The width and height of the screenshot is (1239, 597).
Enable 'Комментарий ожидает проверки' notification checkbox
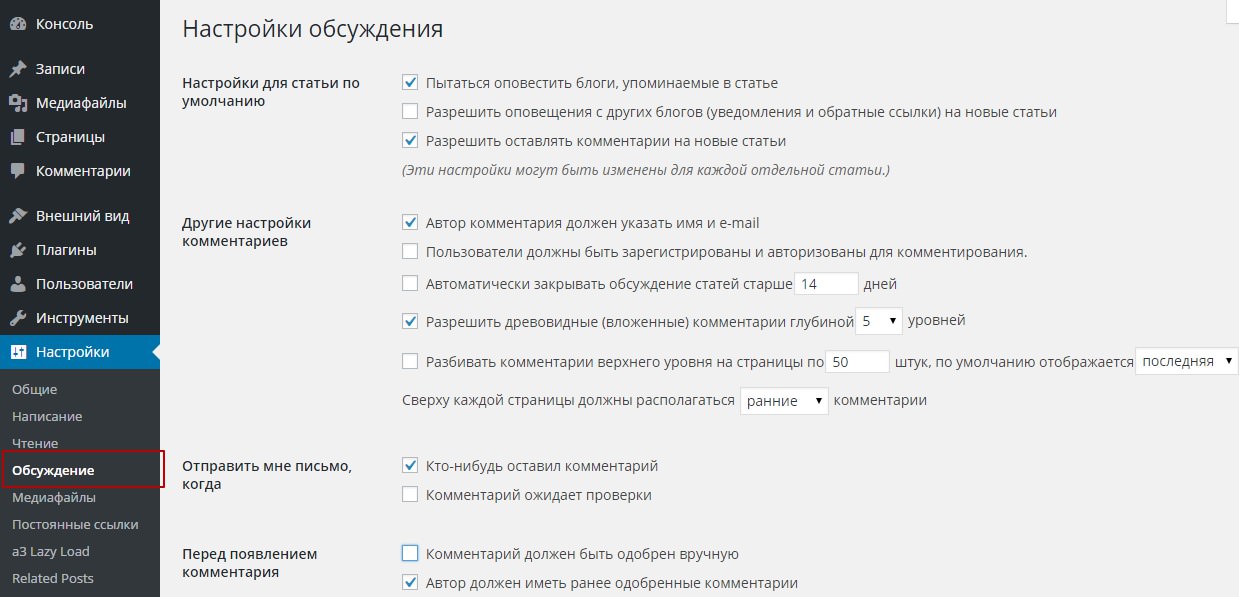(x=410, y=494)
